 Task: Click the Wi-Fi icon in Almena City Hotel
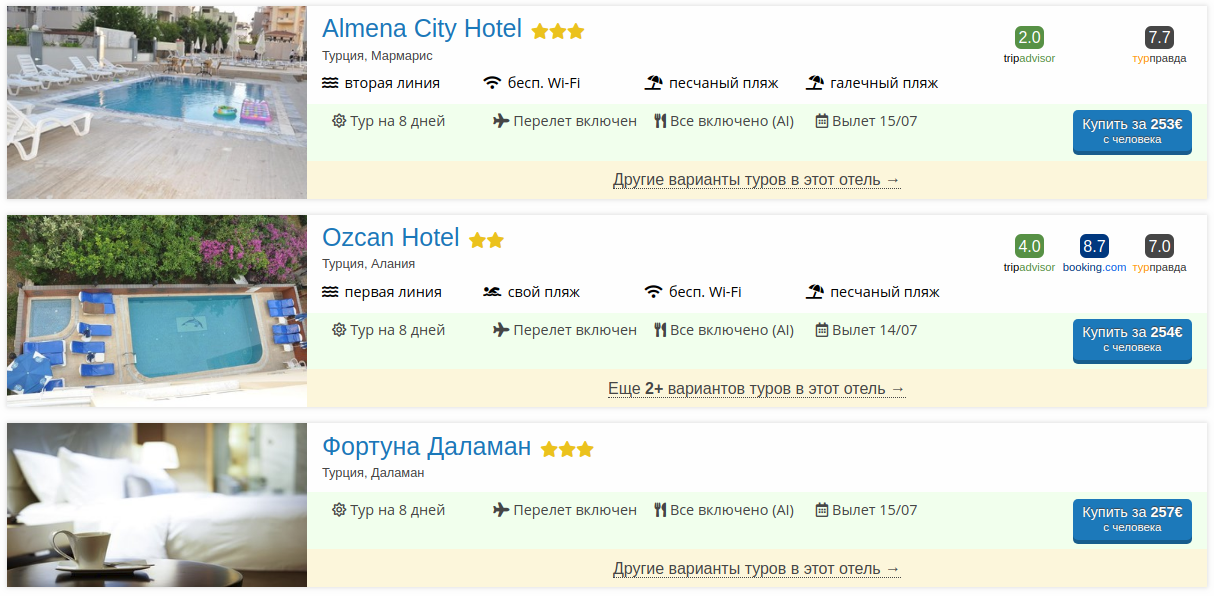[x=491, y=83]
